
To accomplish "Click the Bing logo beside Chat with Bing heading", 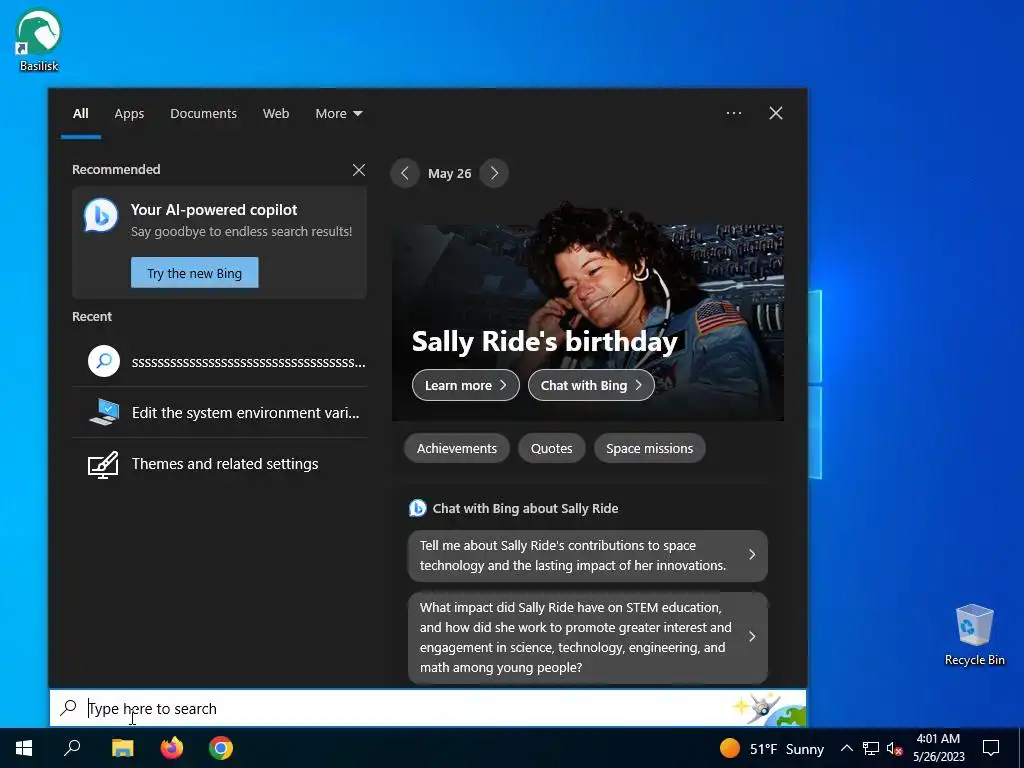I will (417, 508).
